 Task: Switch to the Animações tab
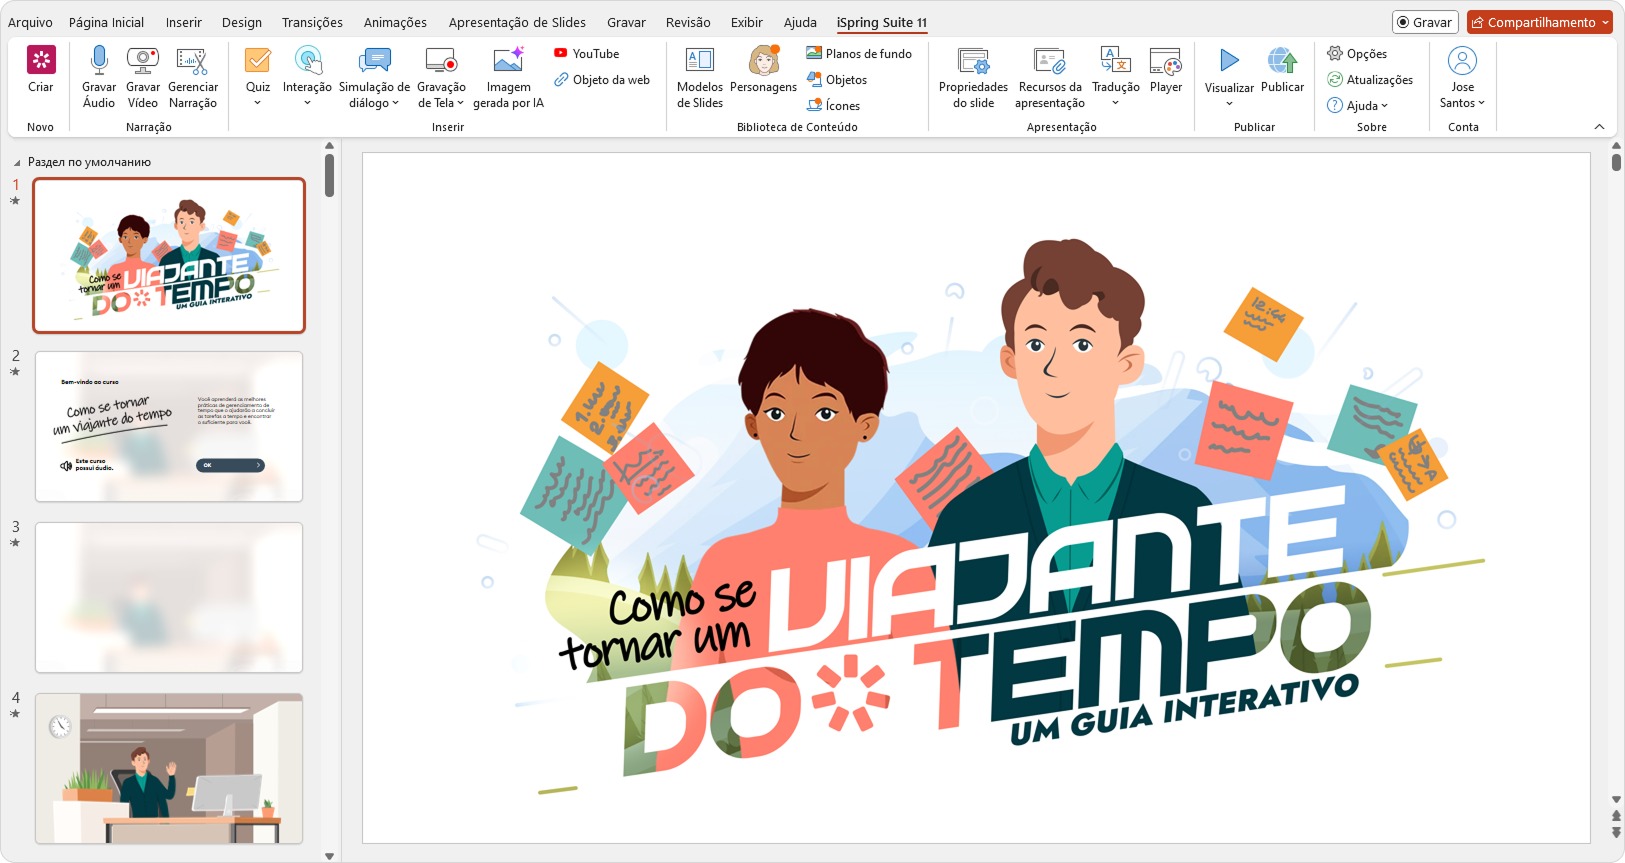click(x=395, y=22)
